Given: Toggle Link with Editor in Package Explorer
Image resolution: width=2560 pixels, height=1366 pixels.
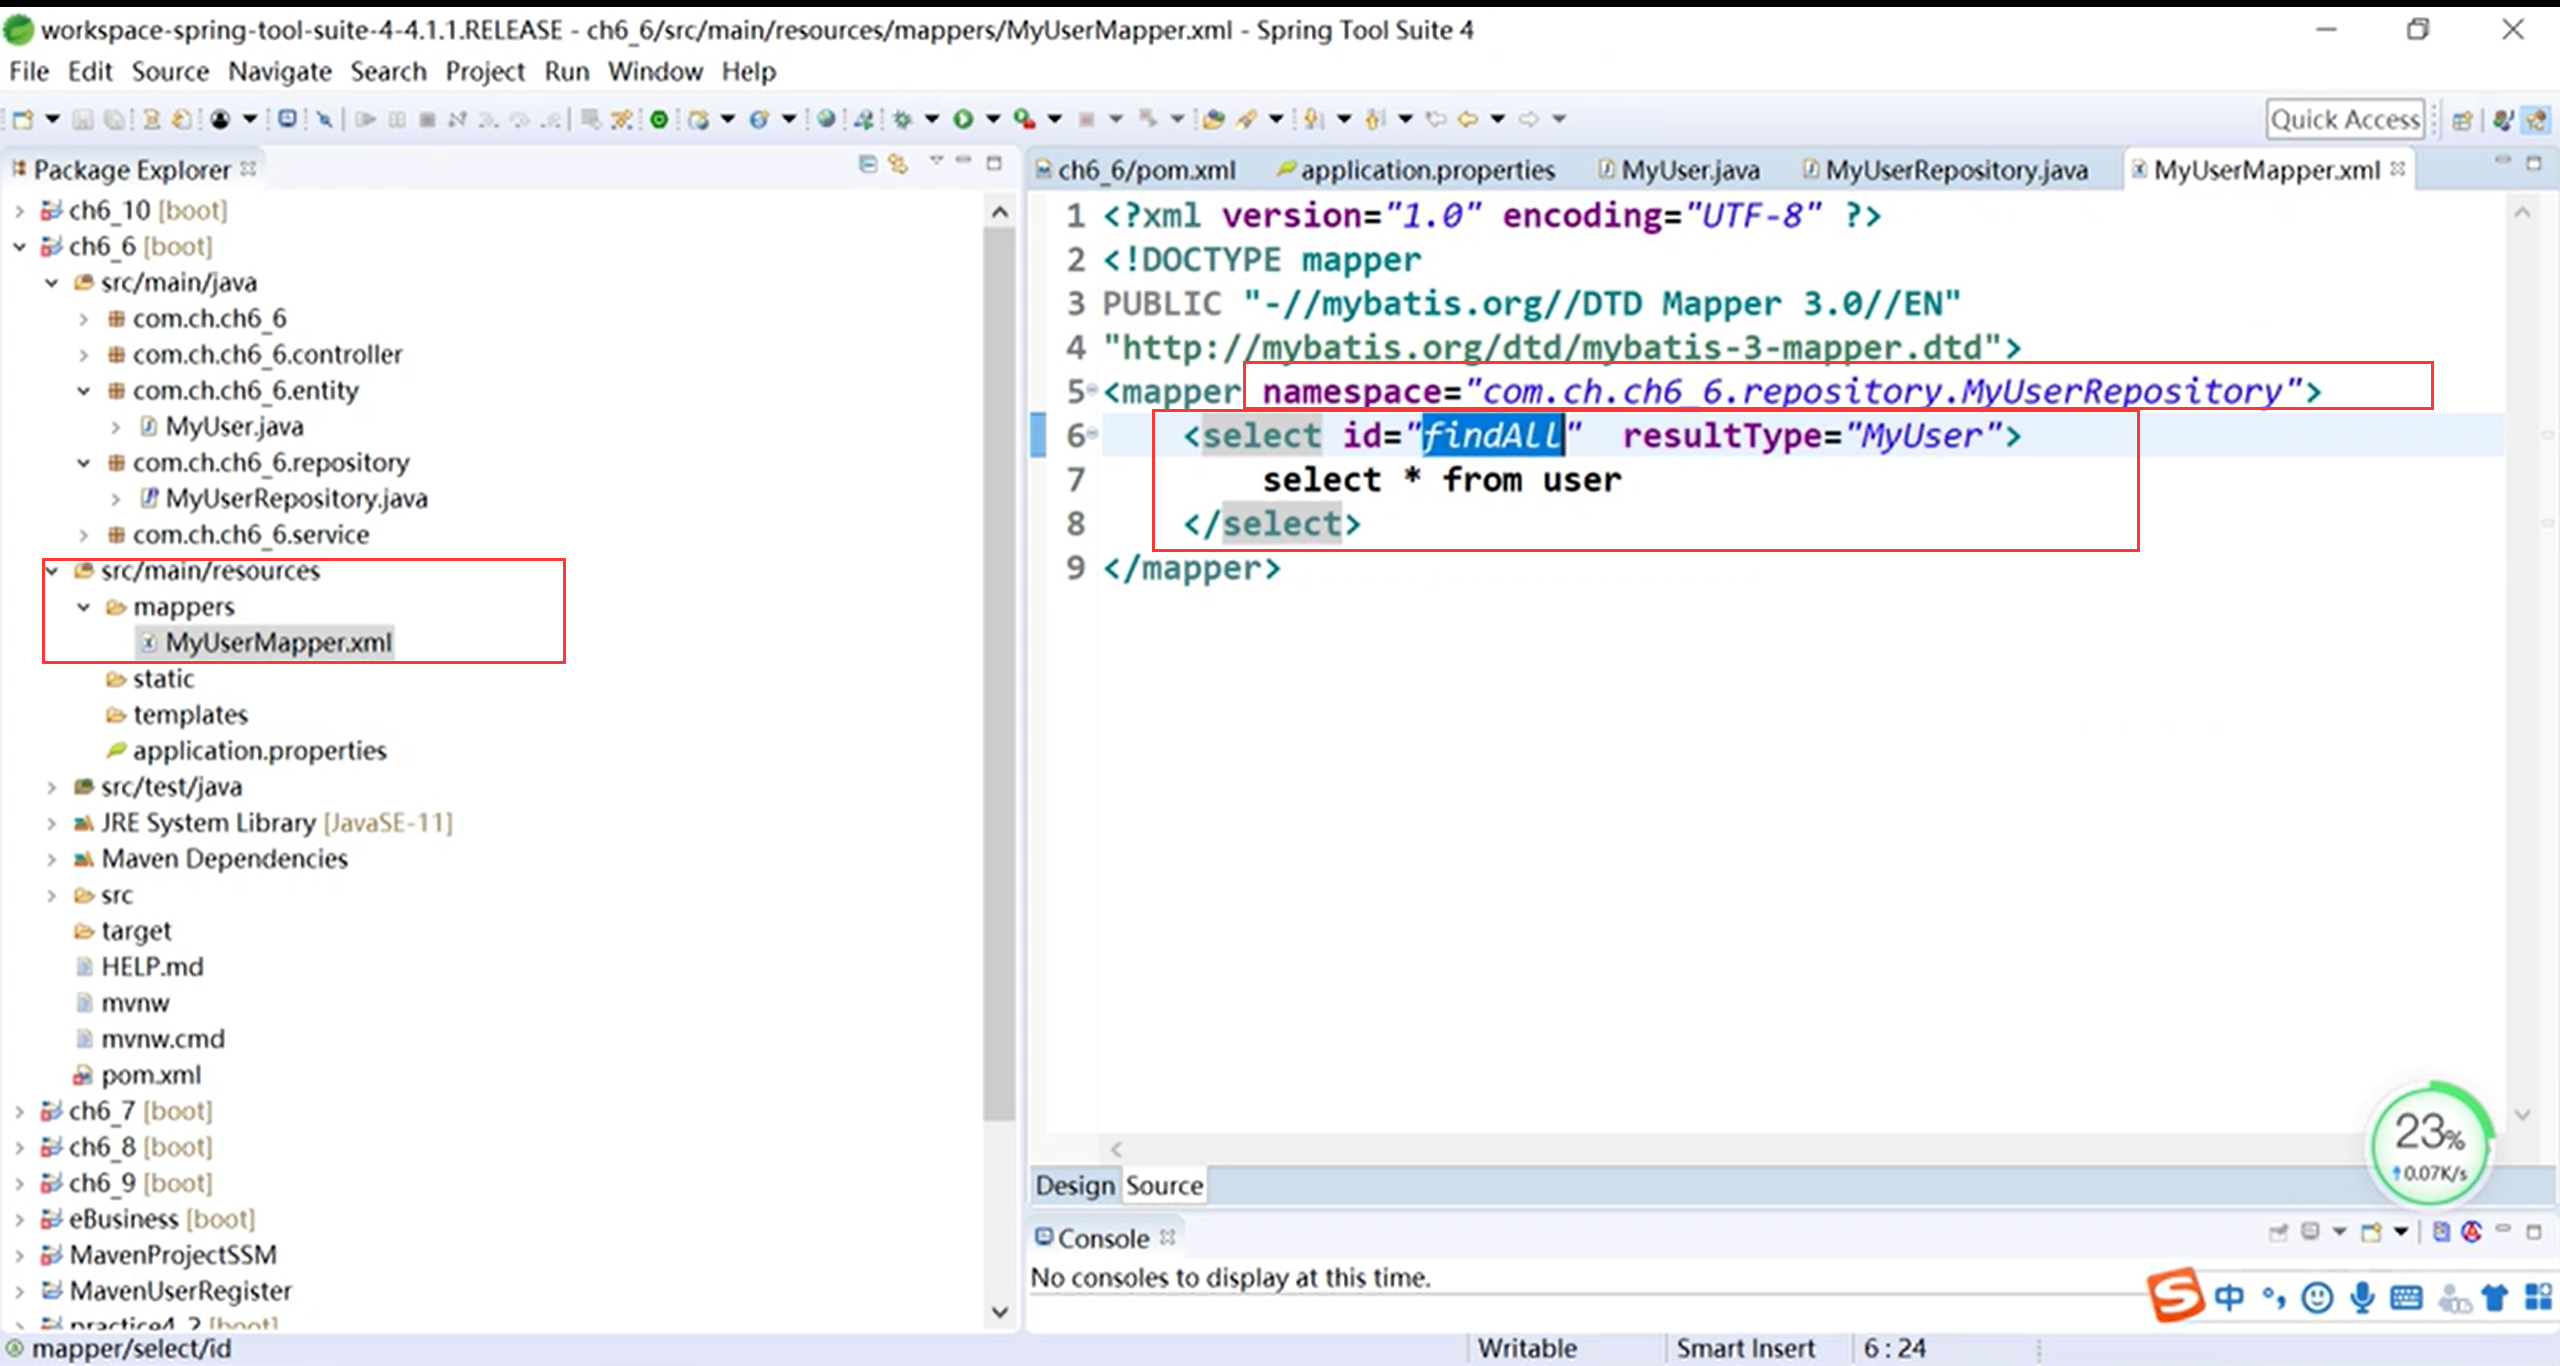Looking at the screenshot, I should pos(898,164).
